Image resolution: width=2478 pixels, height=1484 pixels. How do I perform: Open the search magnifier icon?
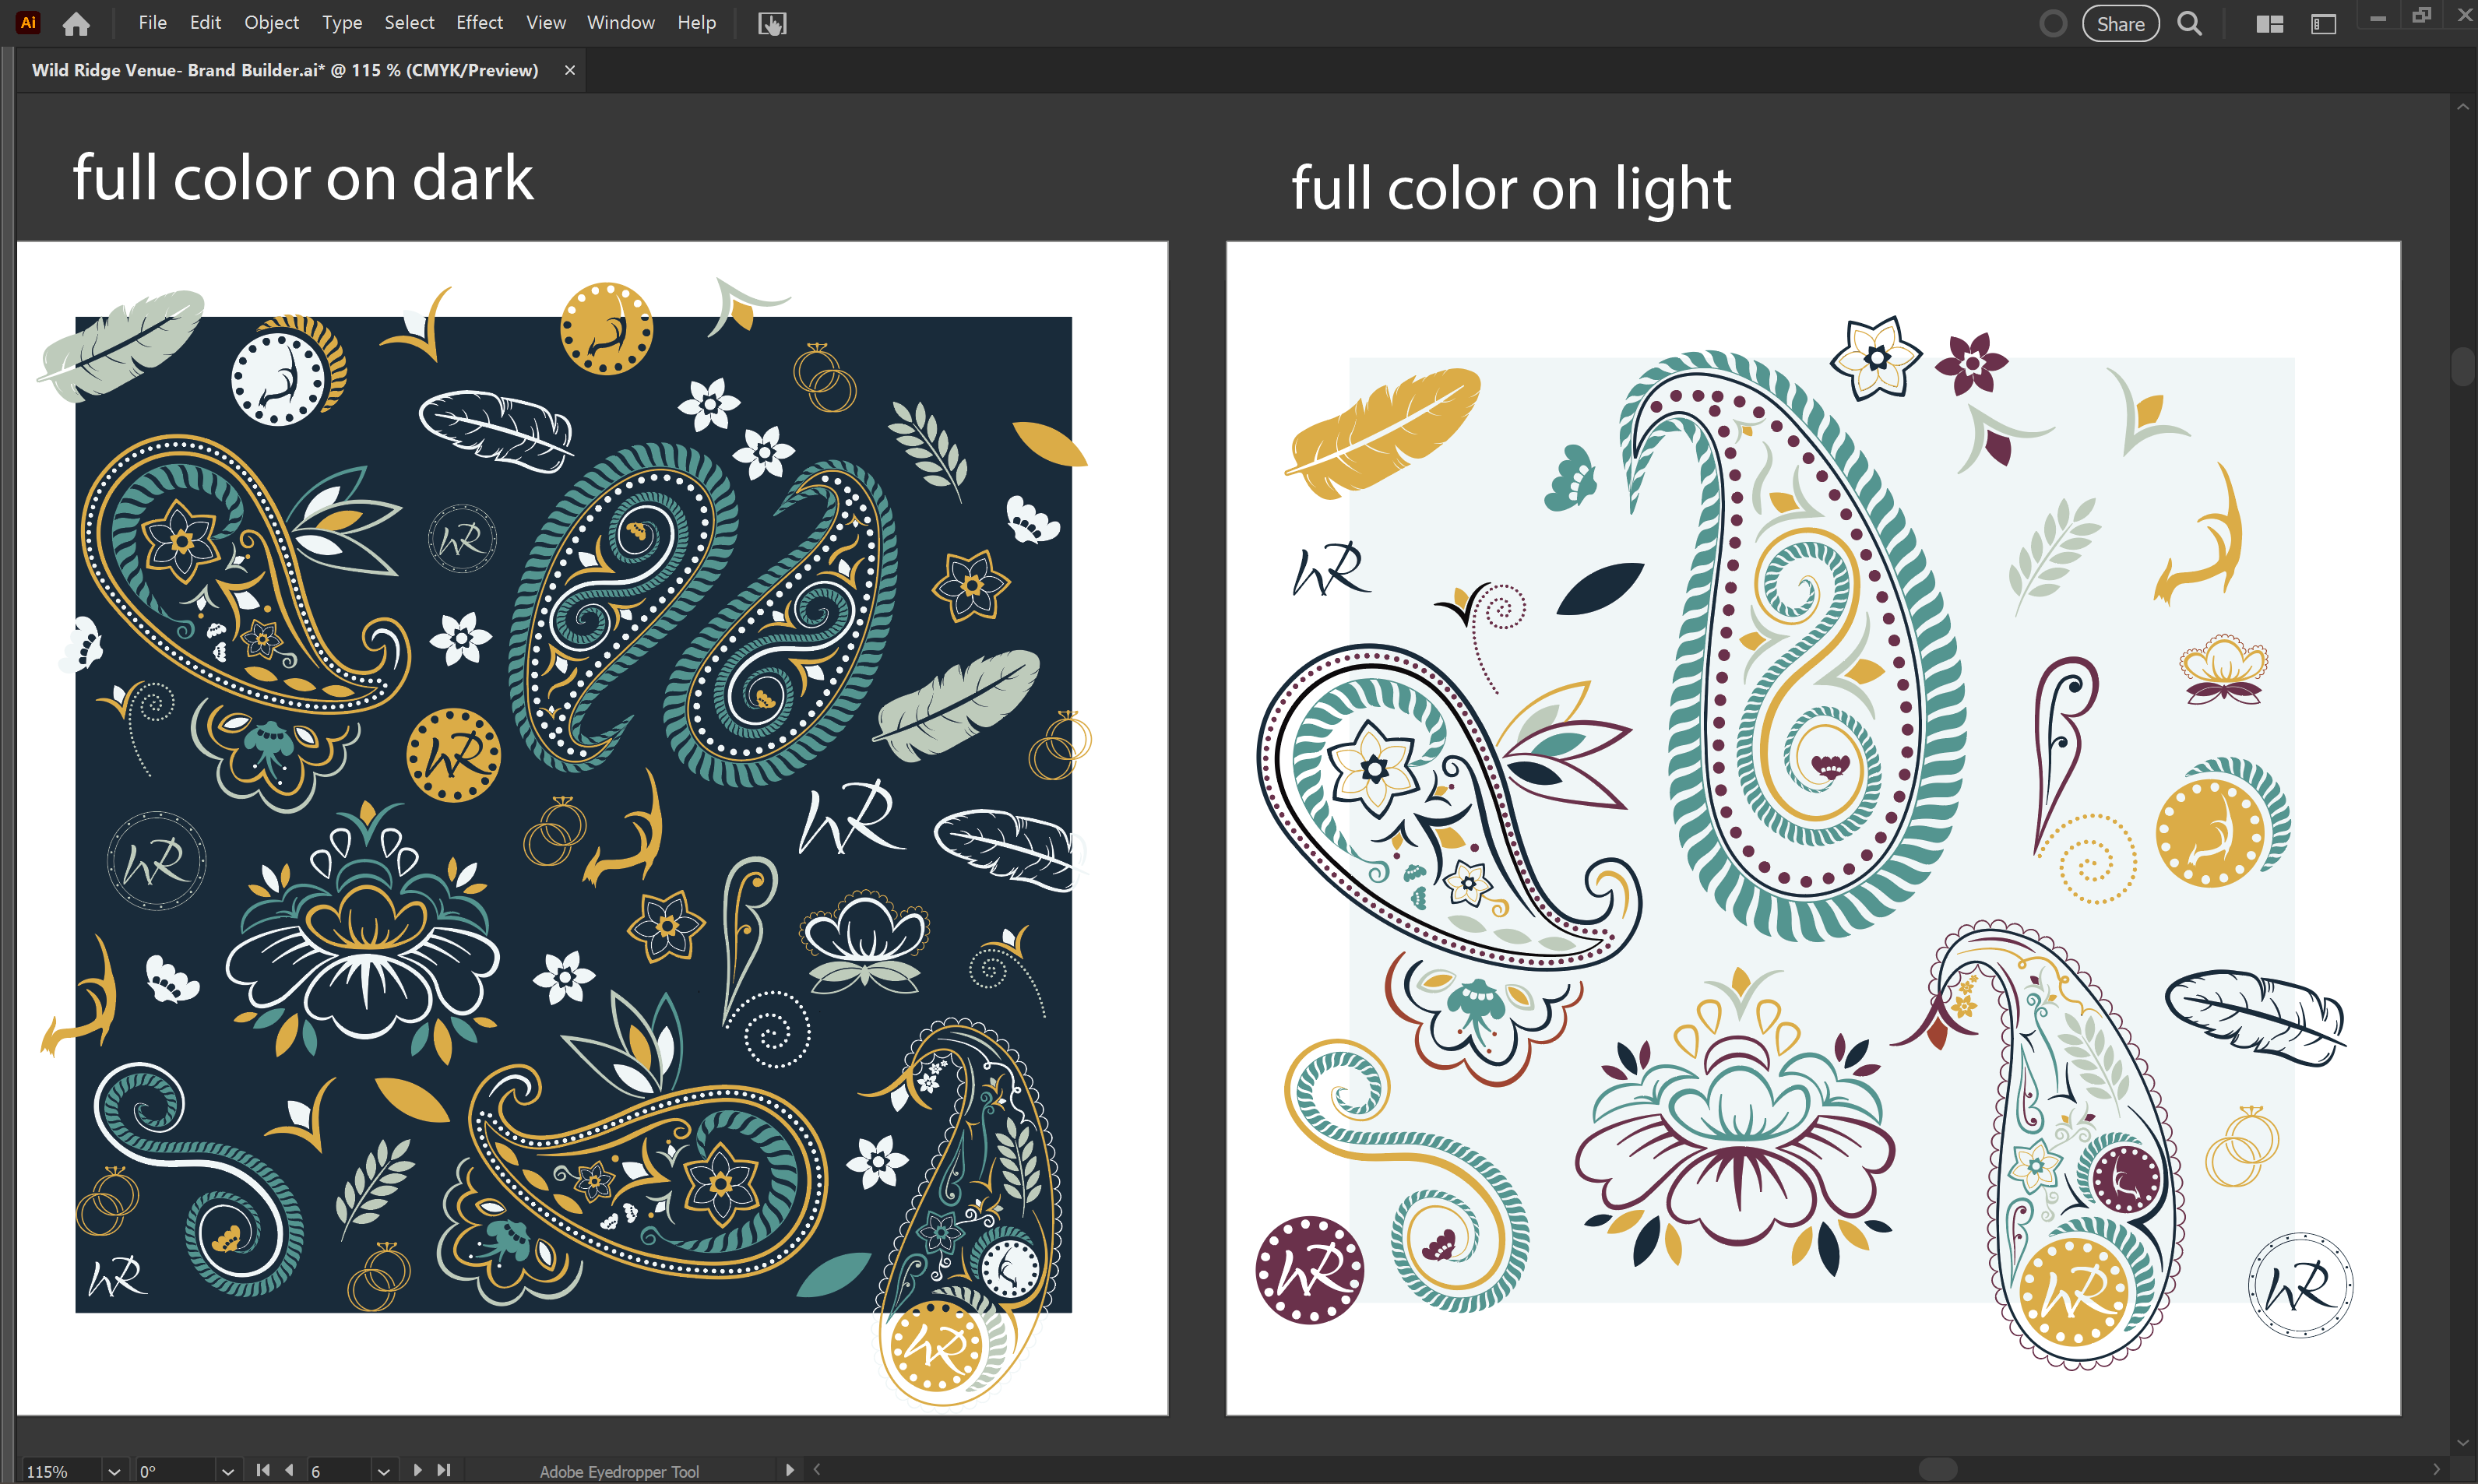click(x=2189, y=24)
